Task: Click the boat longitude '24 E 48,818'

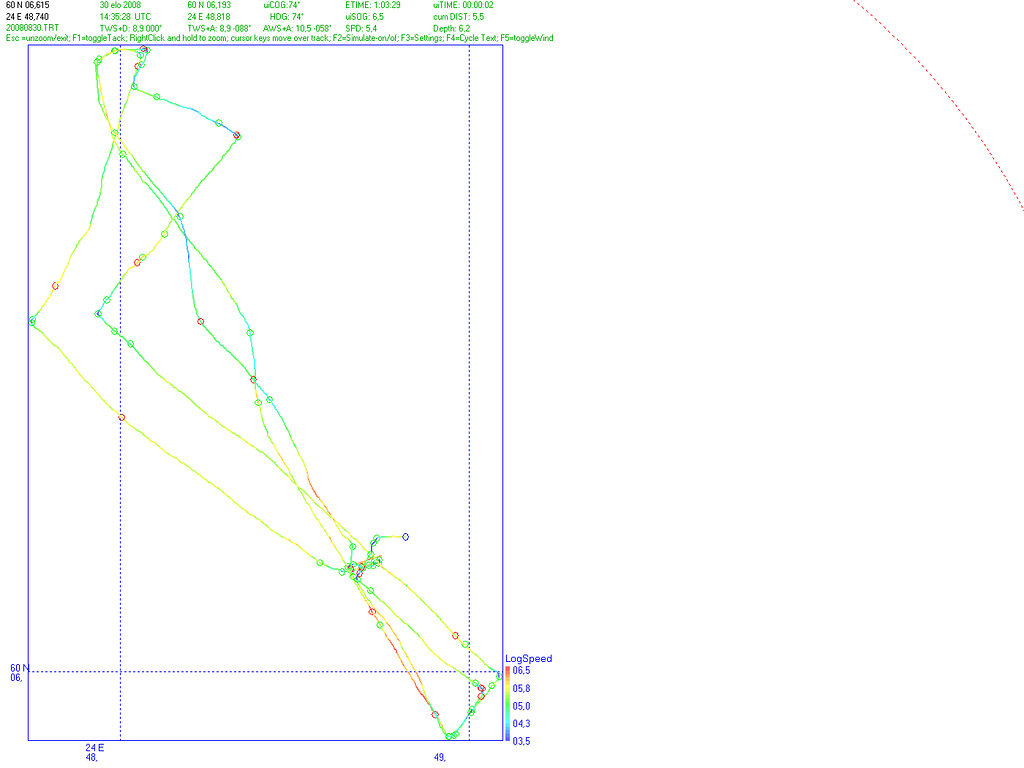Action: [209, 17]
